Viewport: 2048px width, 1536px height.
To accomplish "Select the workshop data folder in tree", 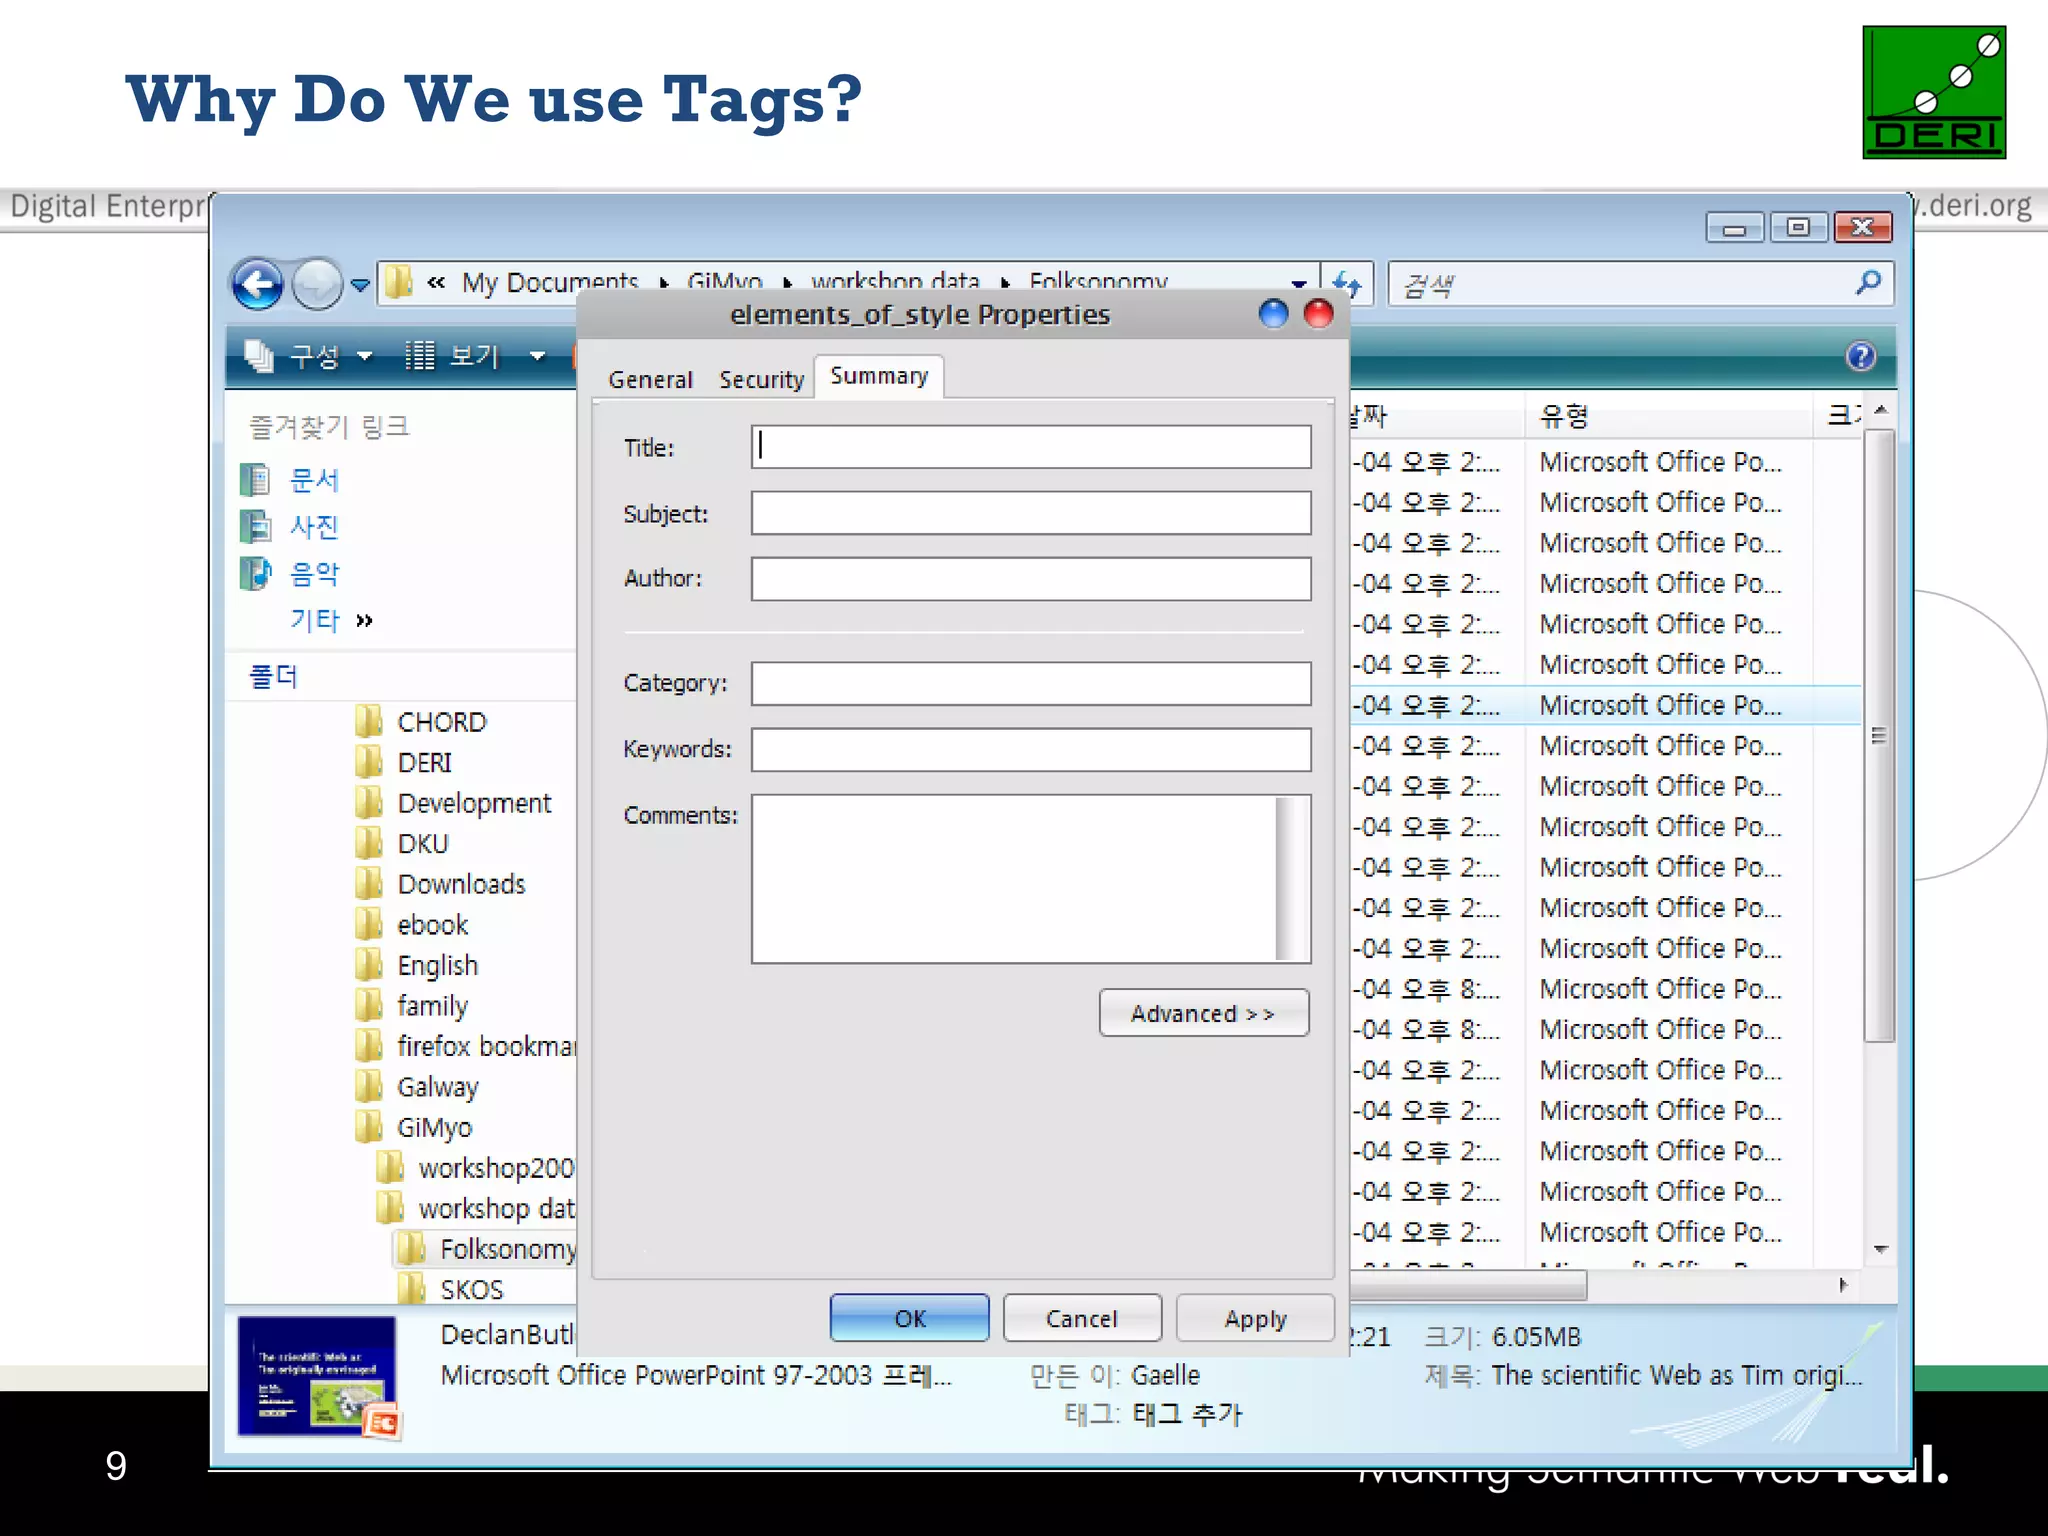I will [476, 1208].
